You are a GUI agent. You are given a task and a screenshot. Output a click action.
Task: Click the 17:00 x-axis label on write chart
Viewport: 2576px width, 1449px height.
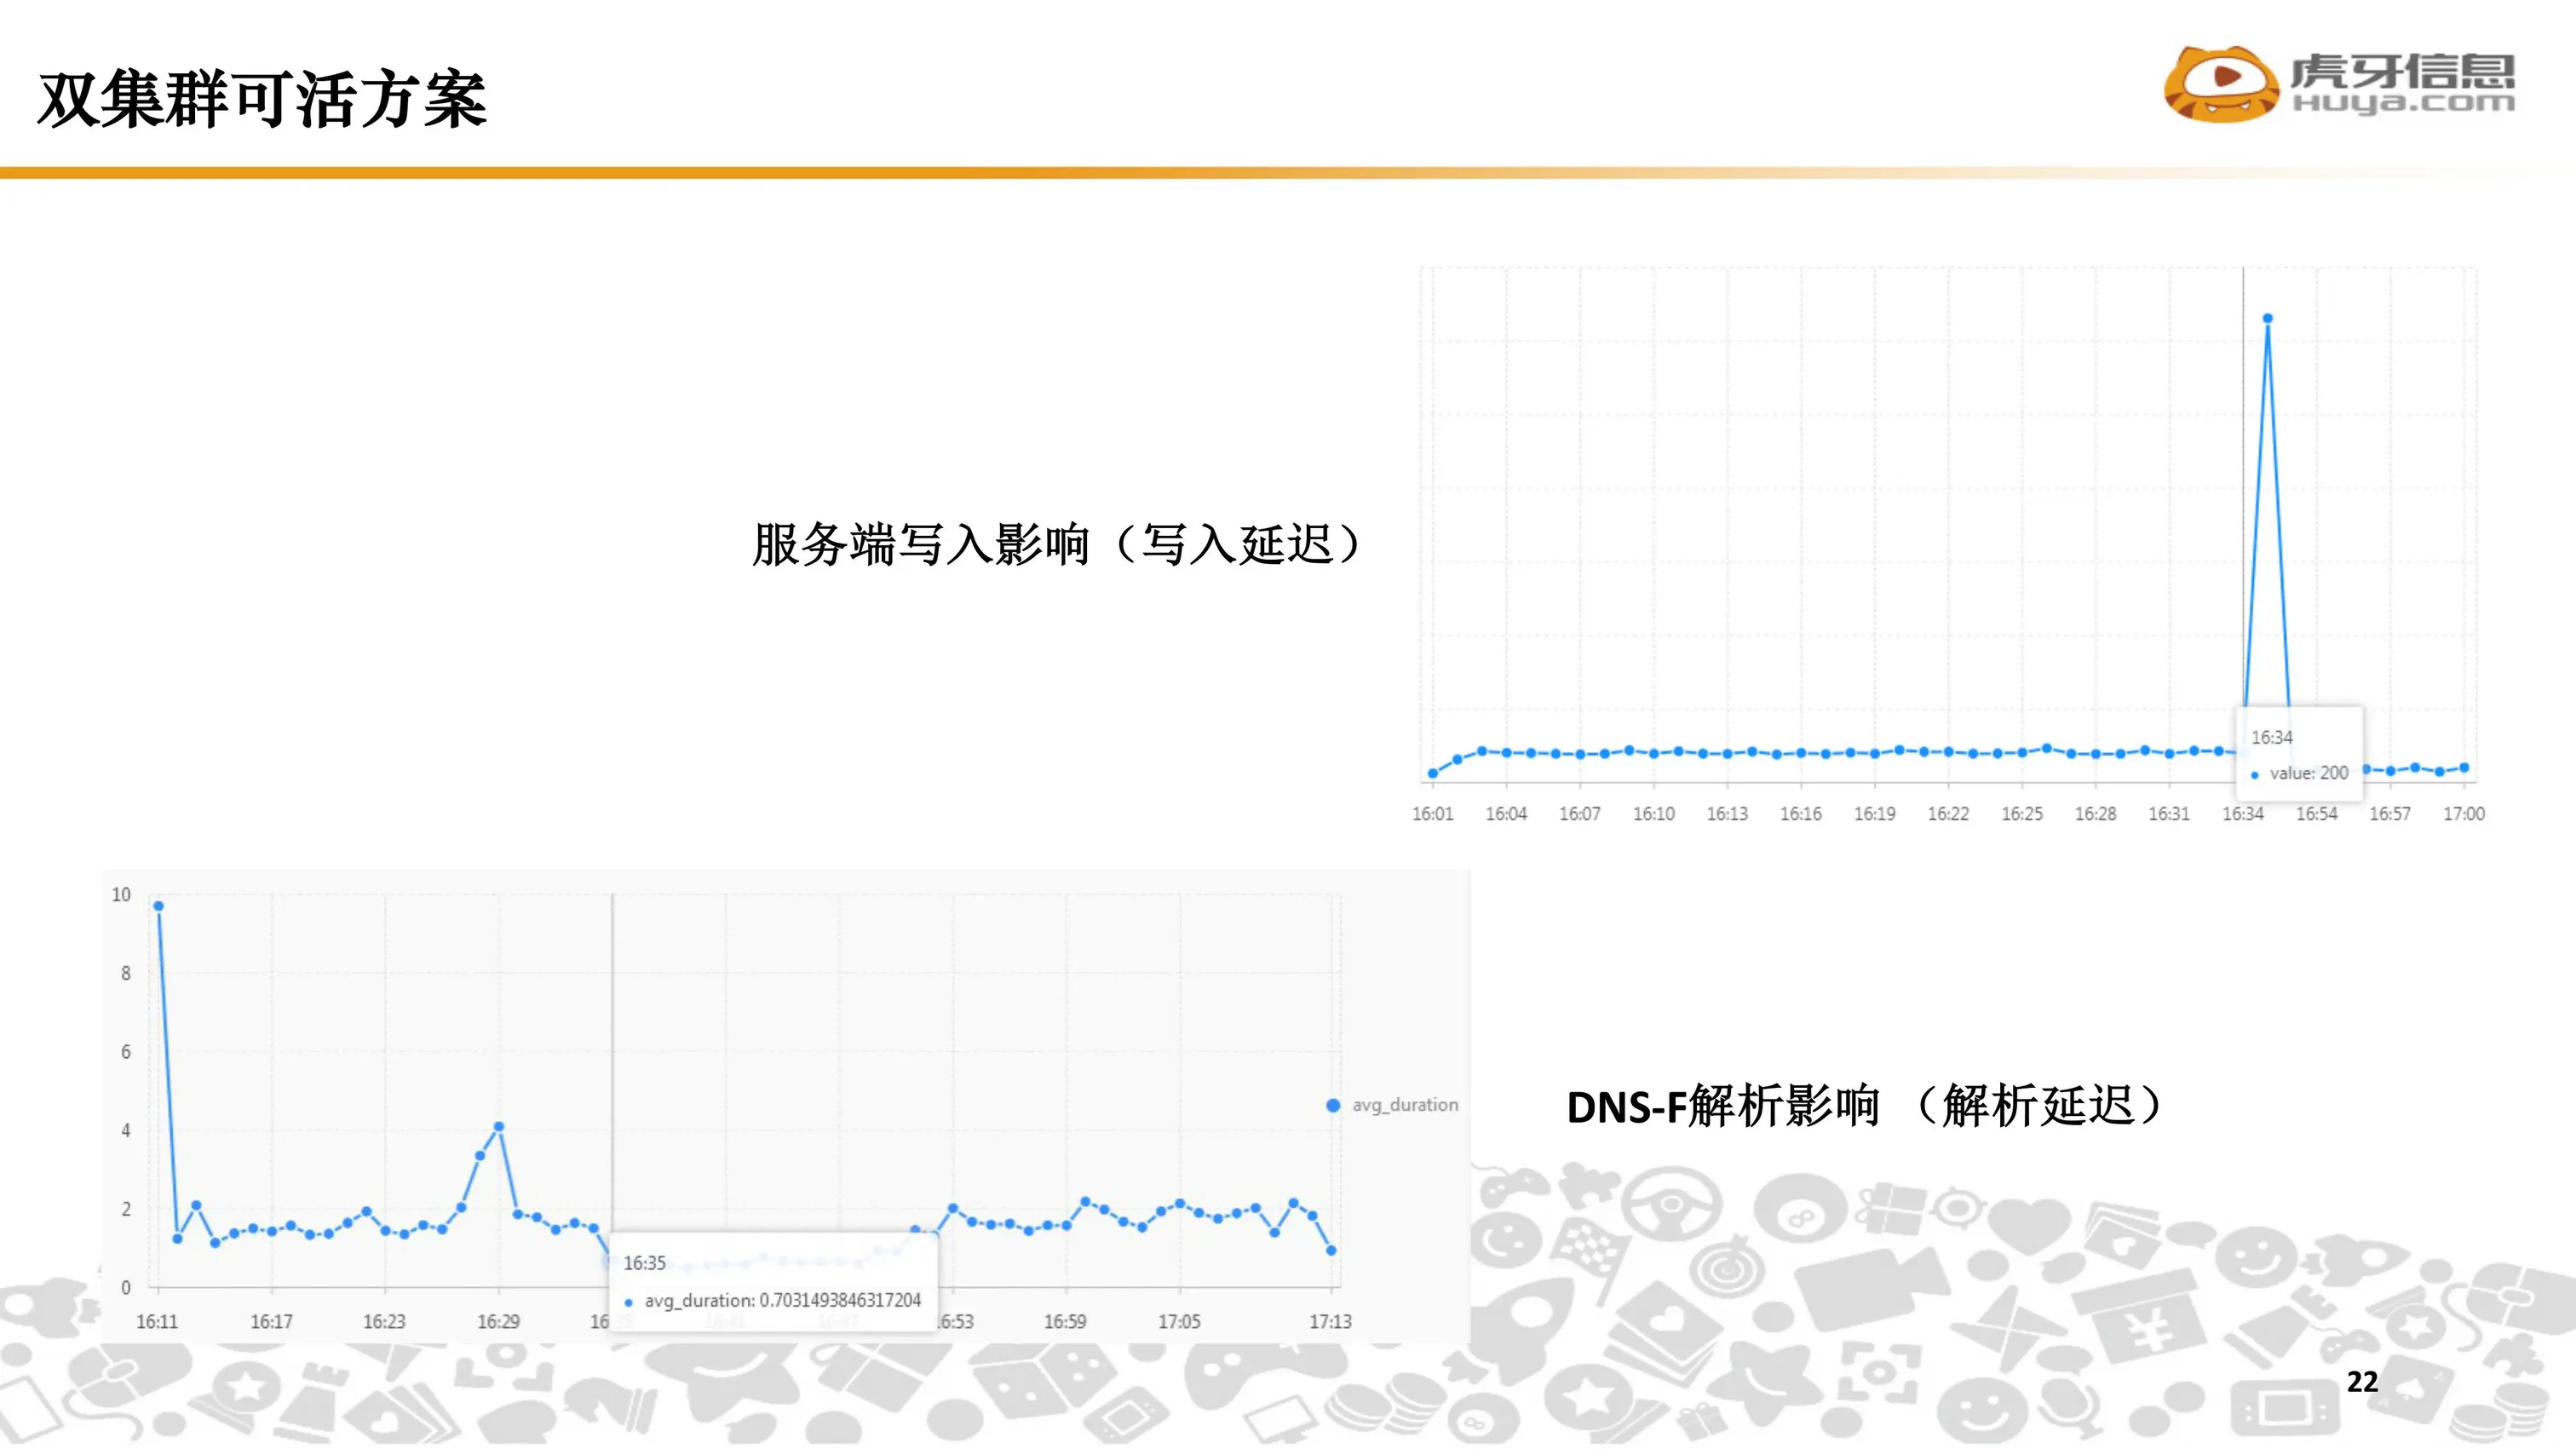pyautogui.click(x=2463, y=814)
